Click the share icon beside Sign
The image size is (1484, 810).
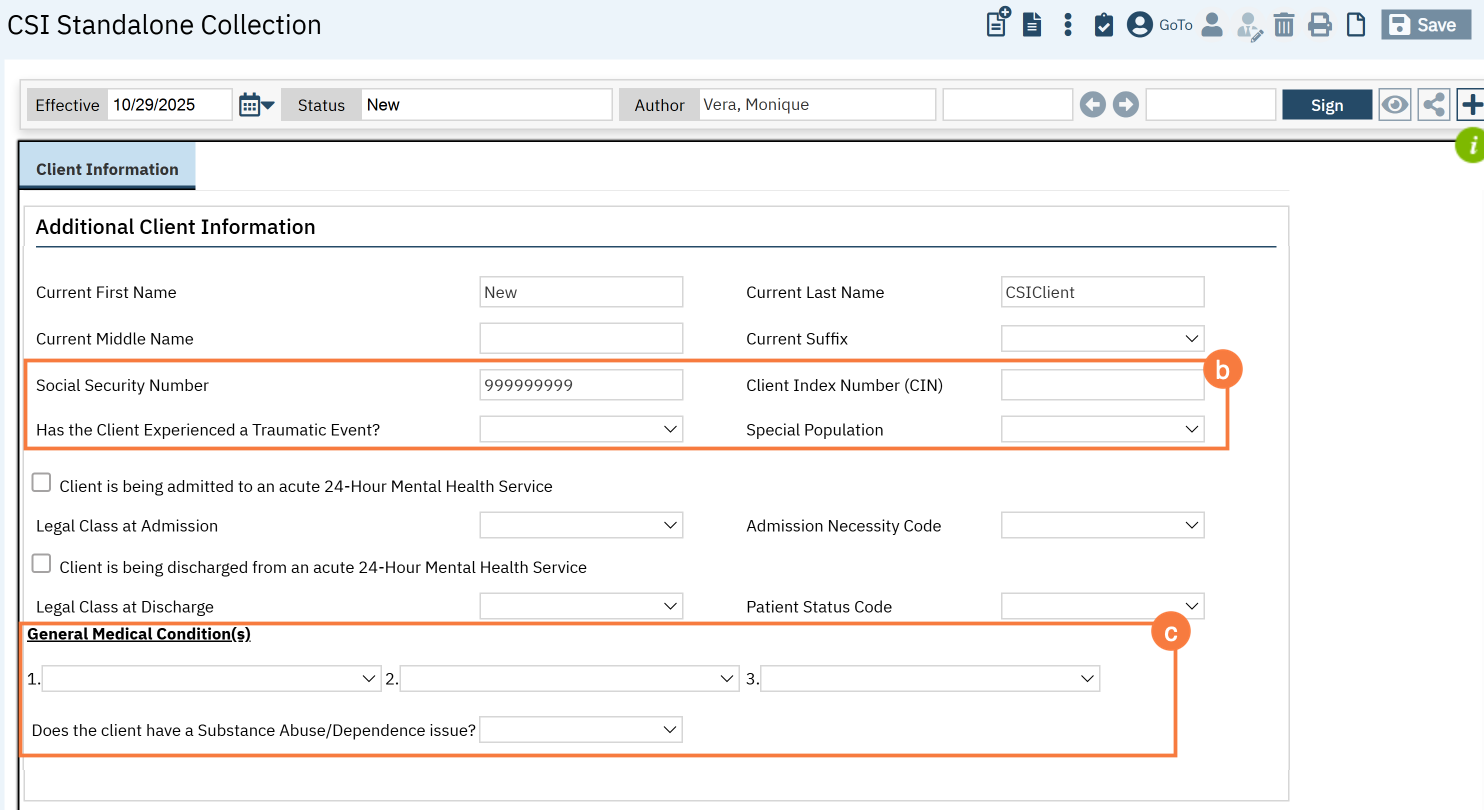coord(1433,105)
